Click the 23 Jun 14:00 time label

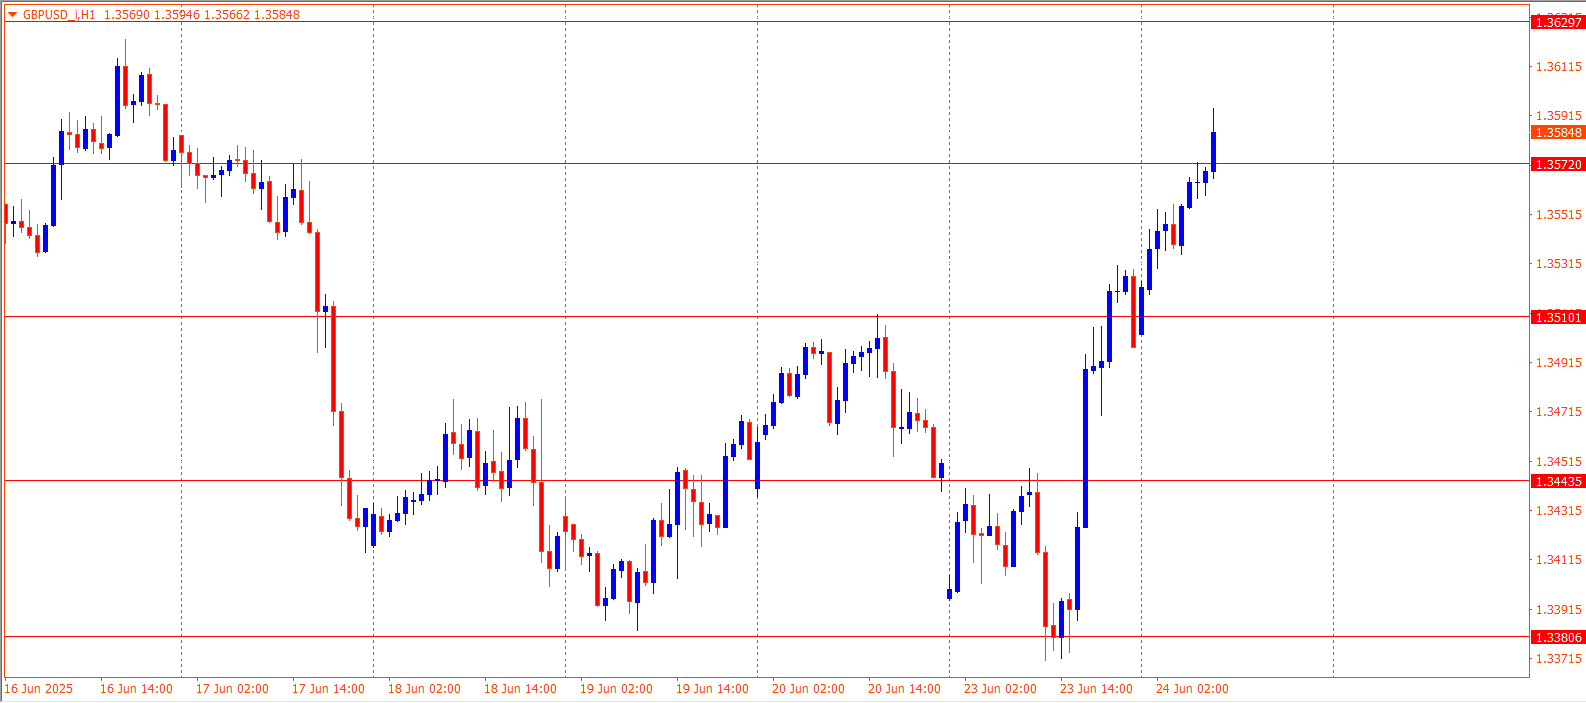[1096, 689]
